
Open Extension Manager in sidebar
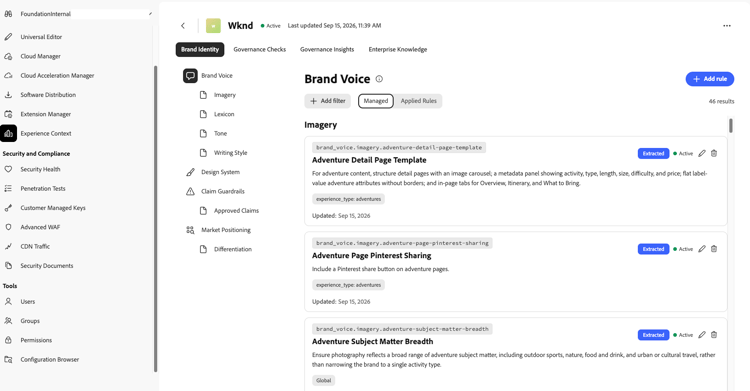click(x=45, y=114)
